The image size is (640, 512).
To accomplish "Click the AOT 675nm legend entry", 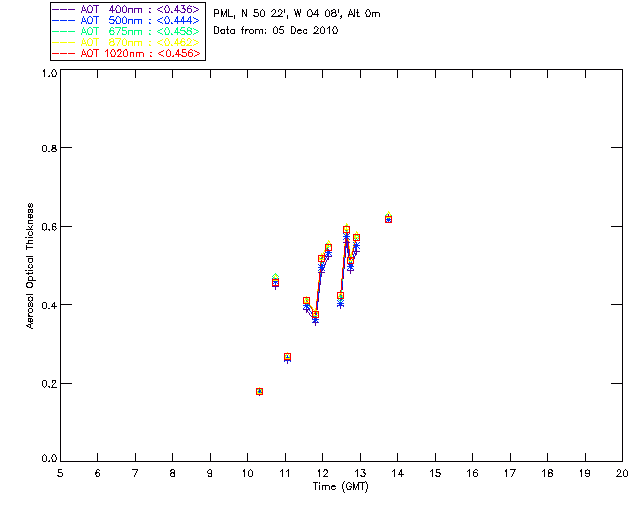I will pos(127,31).
